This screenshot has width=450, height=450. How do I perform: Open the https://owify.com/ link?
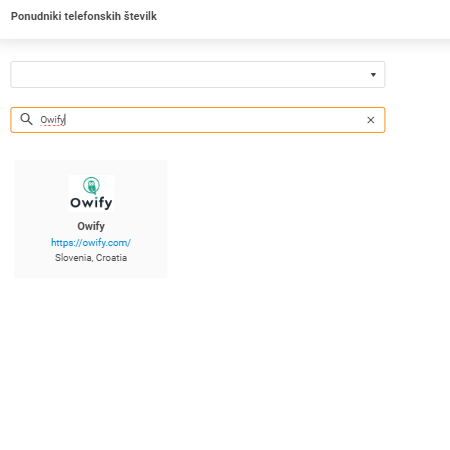point(91,243)
